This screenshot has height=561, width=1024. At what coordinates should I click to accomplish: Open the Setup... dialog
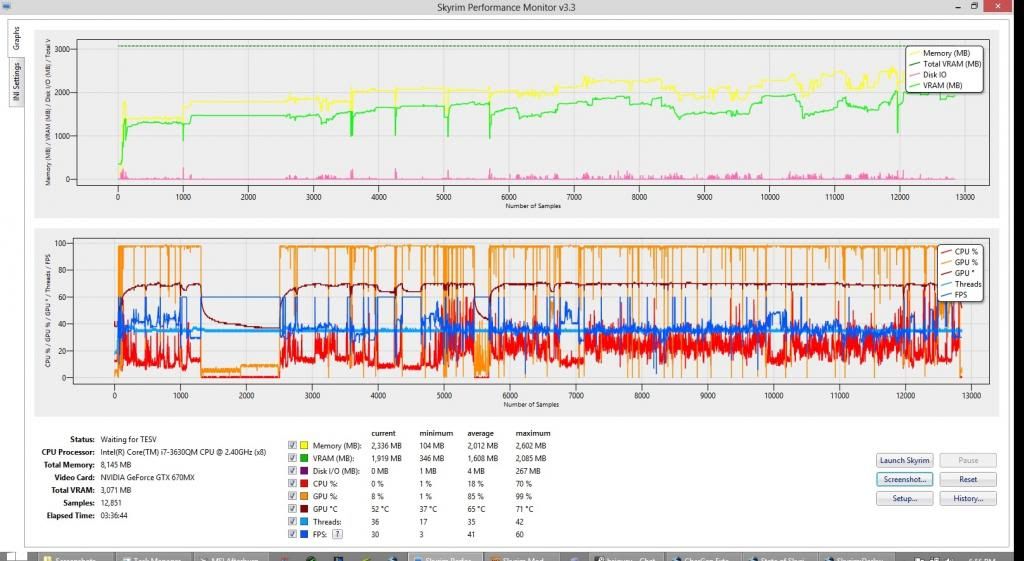coord(904,498)
